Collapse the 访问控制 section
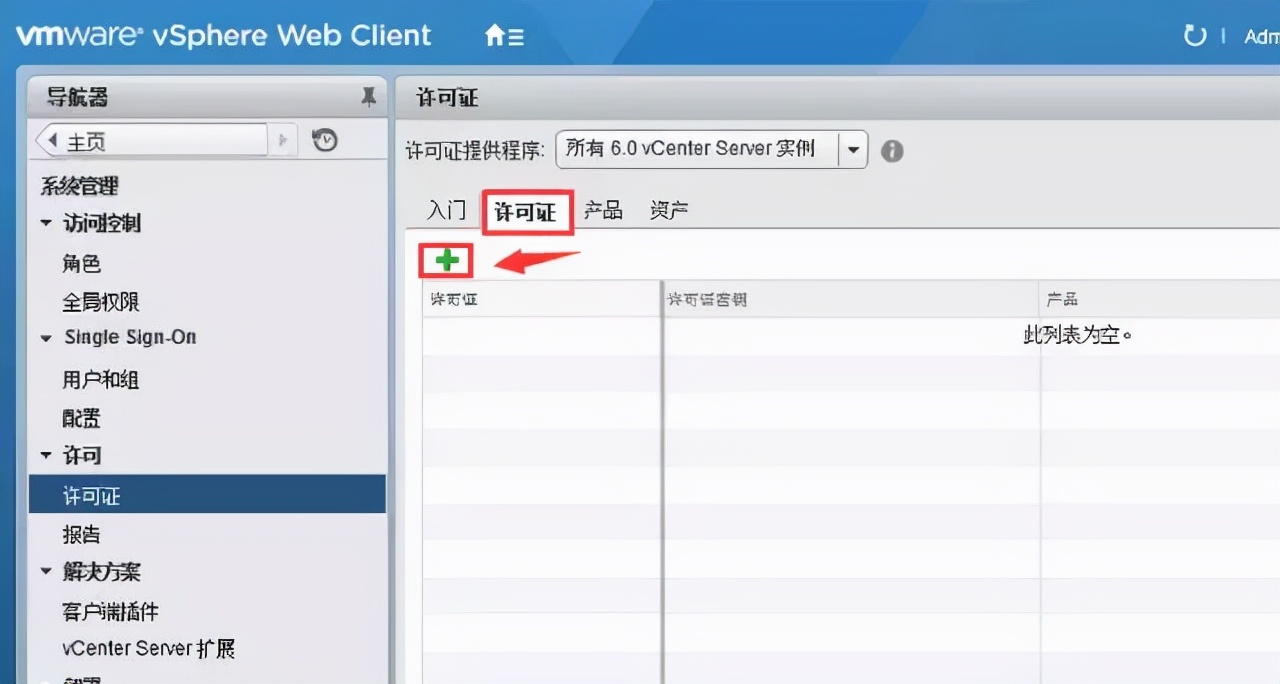The width and height of the screenshot is (1280, 684). click(46, 224)
